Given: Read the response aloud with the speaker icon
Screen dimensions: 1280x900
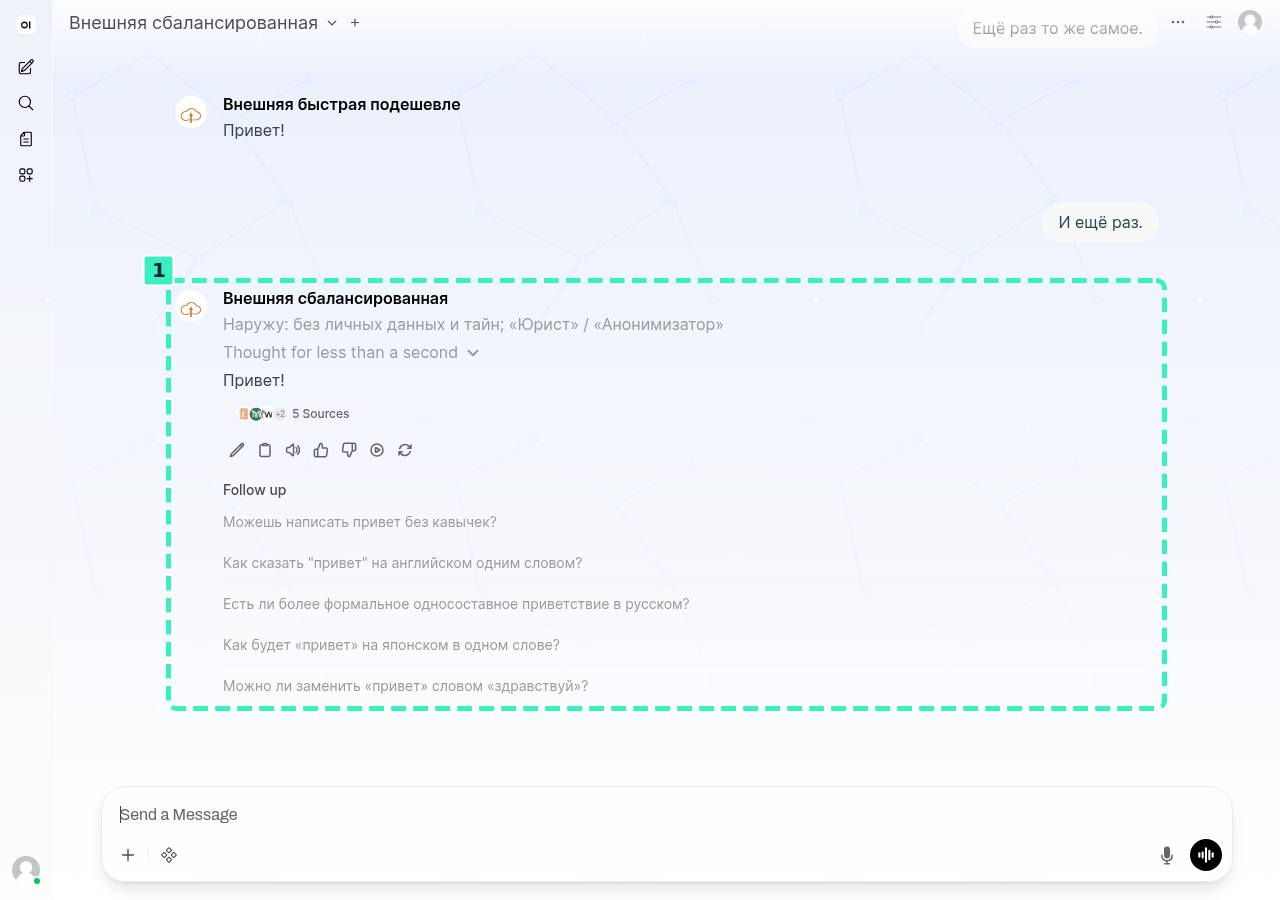Looking at the screenshot, I should pyautogui.click(x=293, y=450).
